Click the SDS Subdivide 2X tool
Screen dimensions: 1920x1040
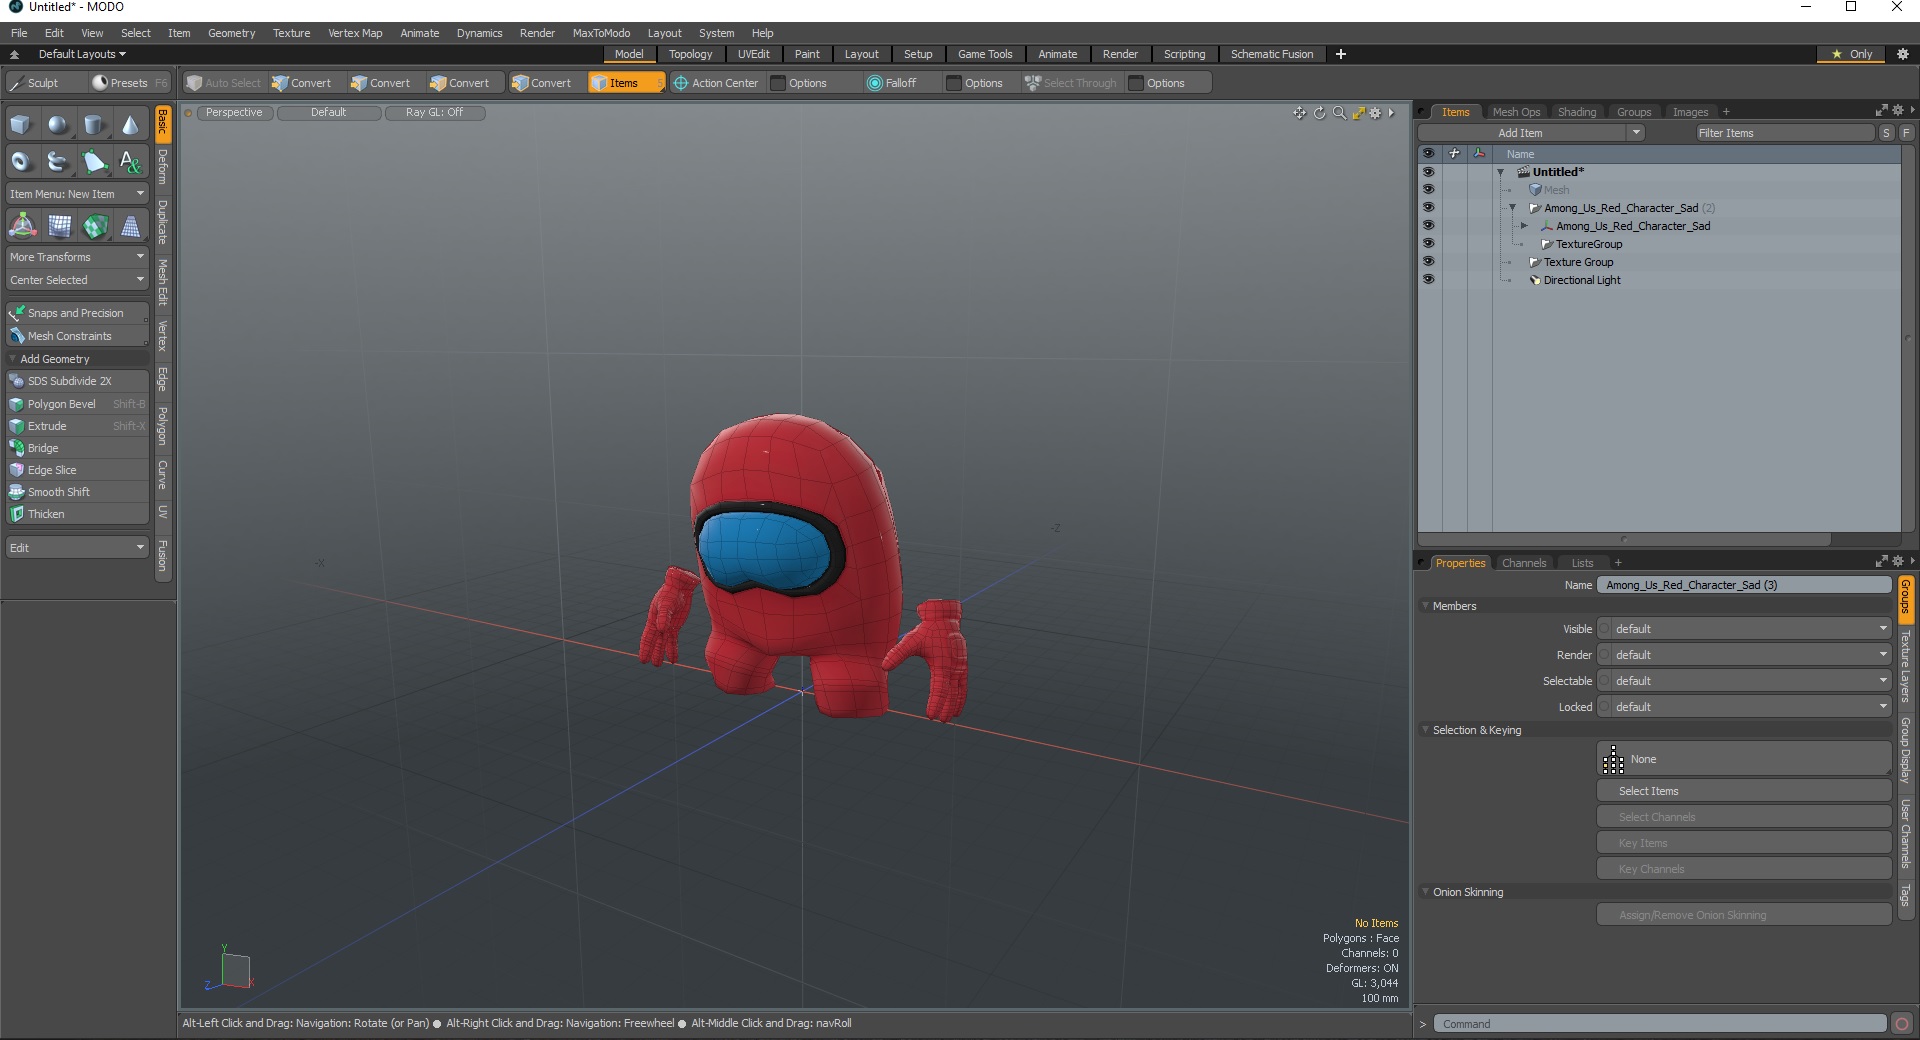click(77, 381)
